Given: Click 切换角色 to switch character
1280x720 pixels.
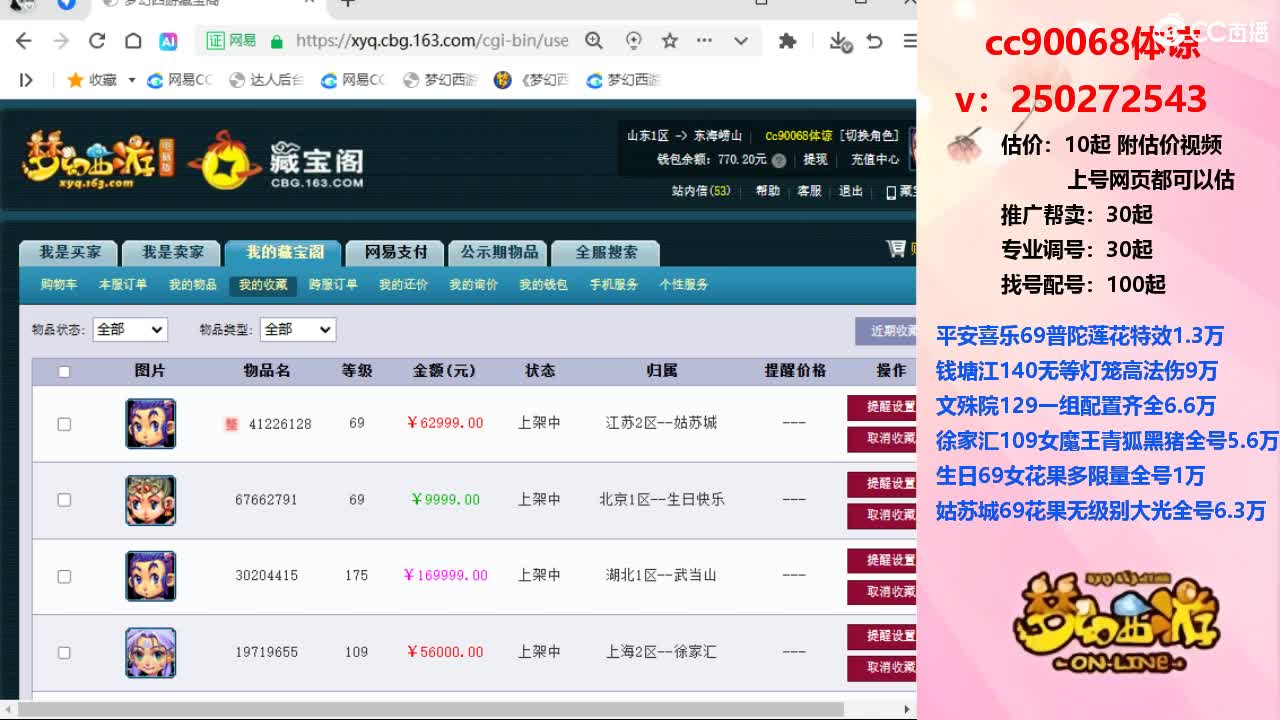Looking at the screenshot, I should 869,136.
